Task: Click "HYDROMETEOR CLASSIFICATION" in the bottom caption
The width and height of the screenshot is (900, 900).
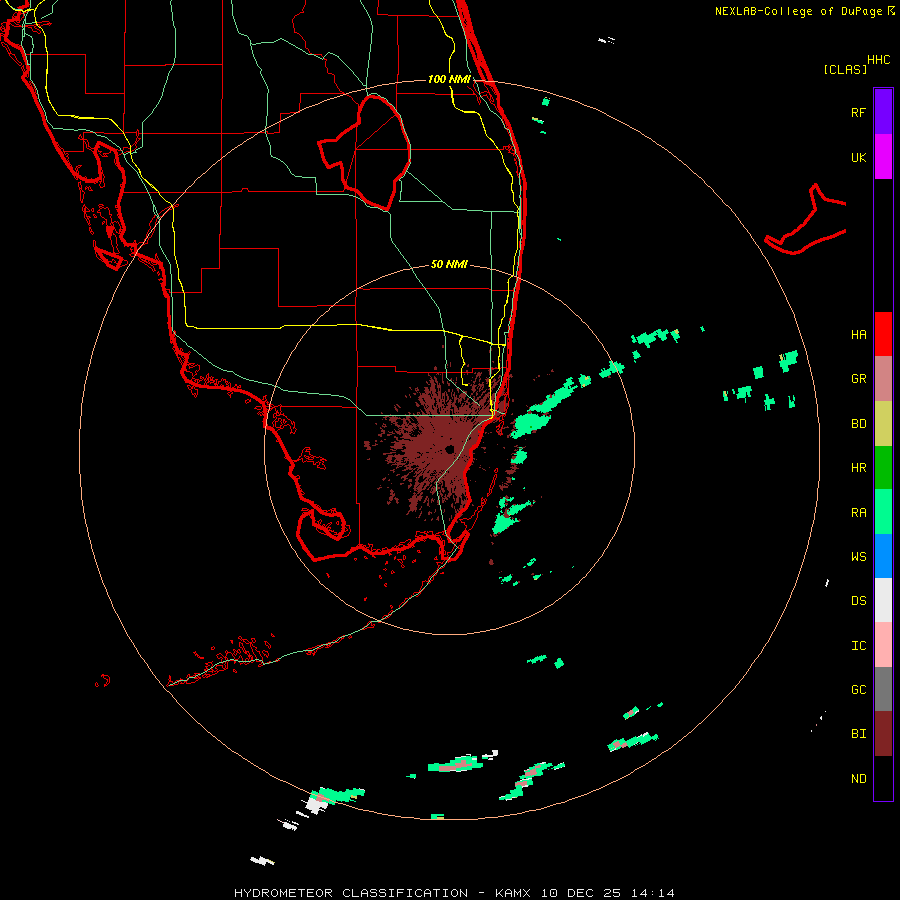Action: tap(351, 893)
